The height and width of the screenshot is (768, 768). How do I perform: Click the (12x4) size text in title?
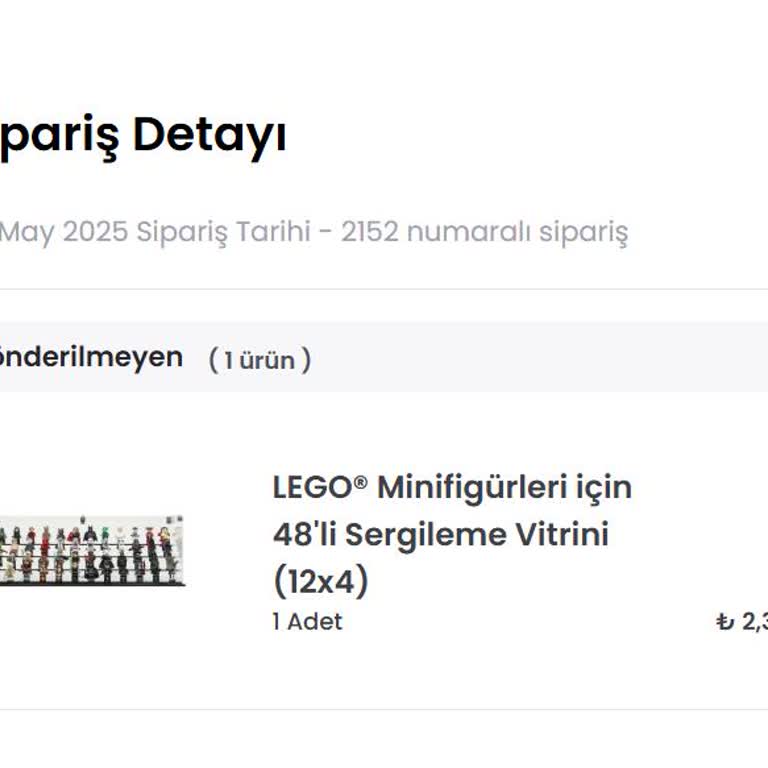tap(320, 581)
